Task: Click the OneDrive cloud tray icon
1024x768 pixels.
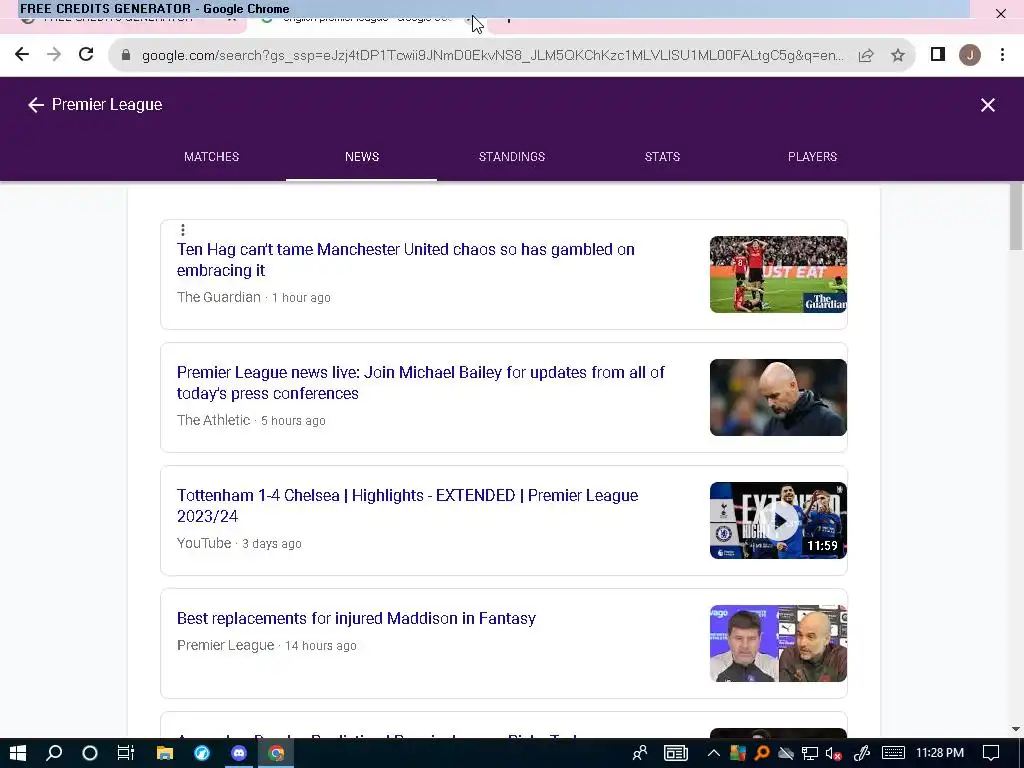Action: [786, 753]
